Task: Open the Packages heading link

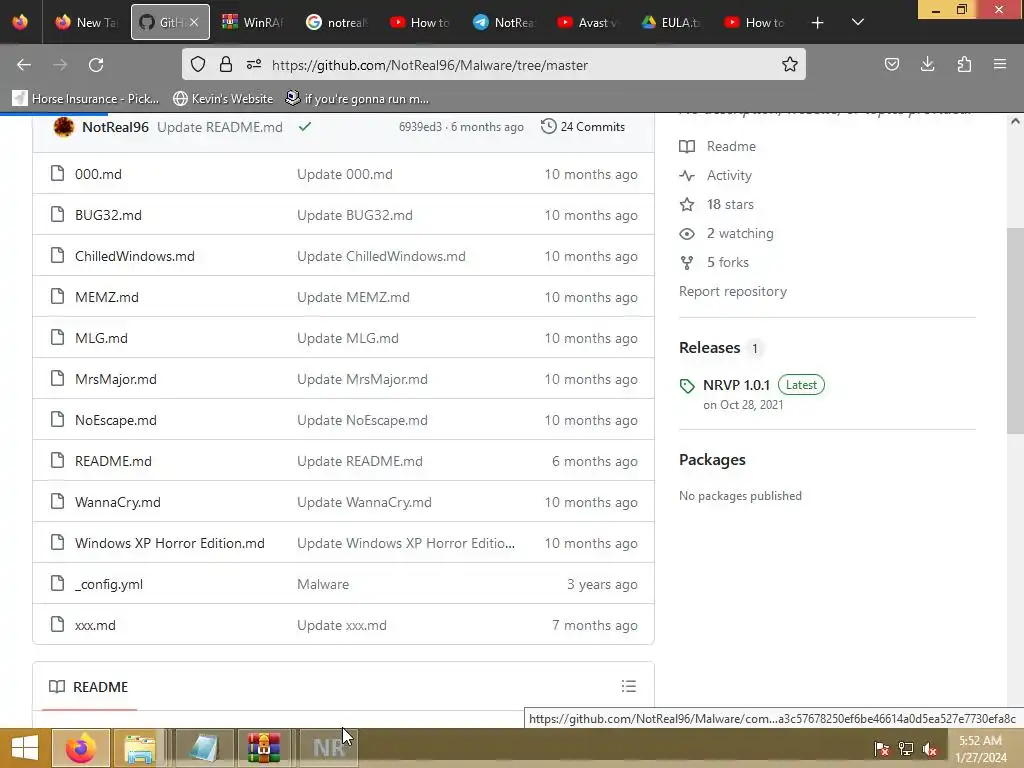Action: pos(712,460)
